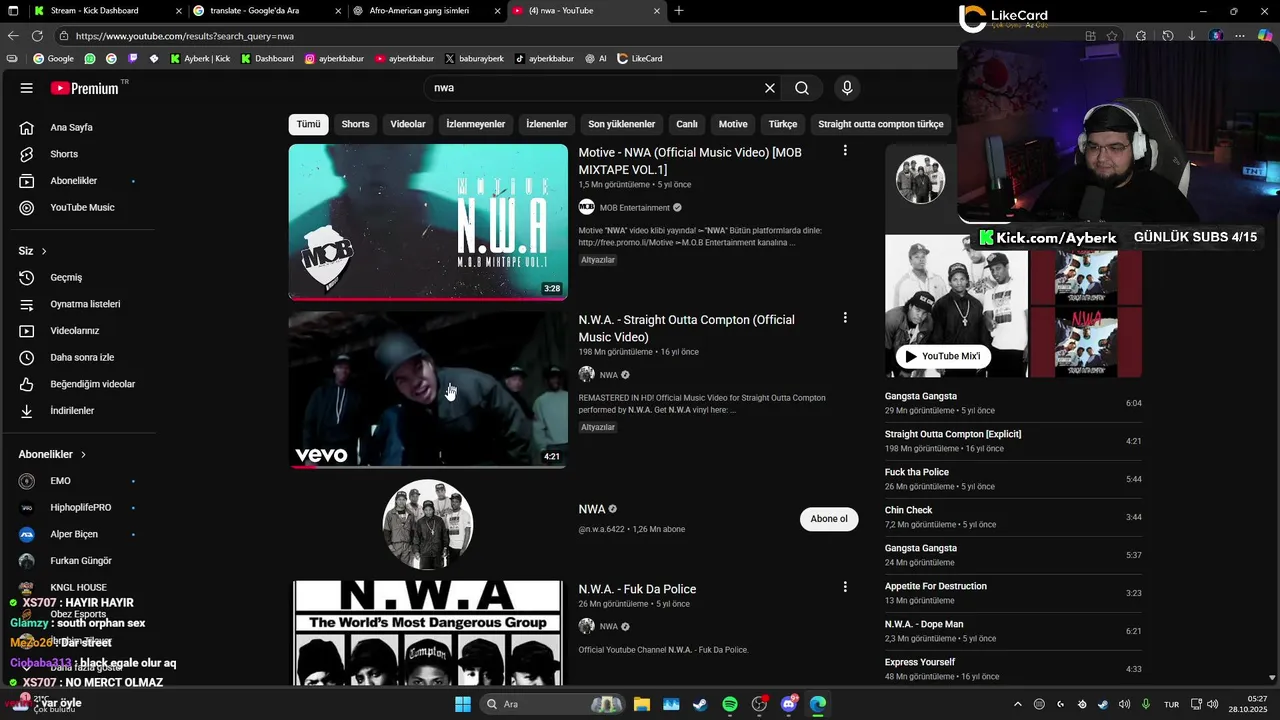Open Discord from the taskbar
Image resolution: width=1280 pixels, height=720 pixels.
point(789,704)
